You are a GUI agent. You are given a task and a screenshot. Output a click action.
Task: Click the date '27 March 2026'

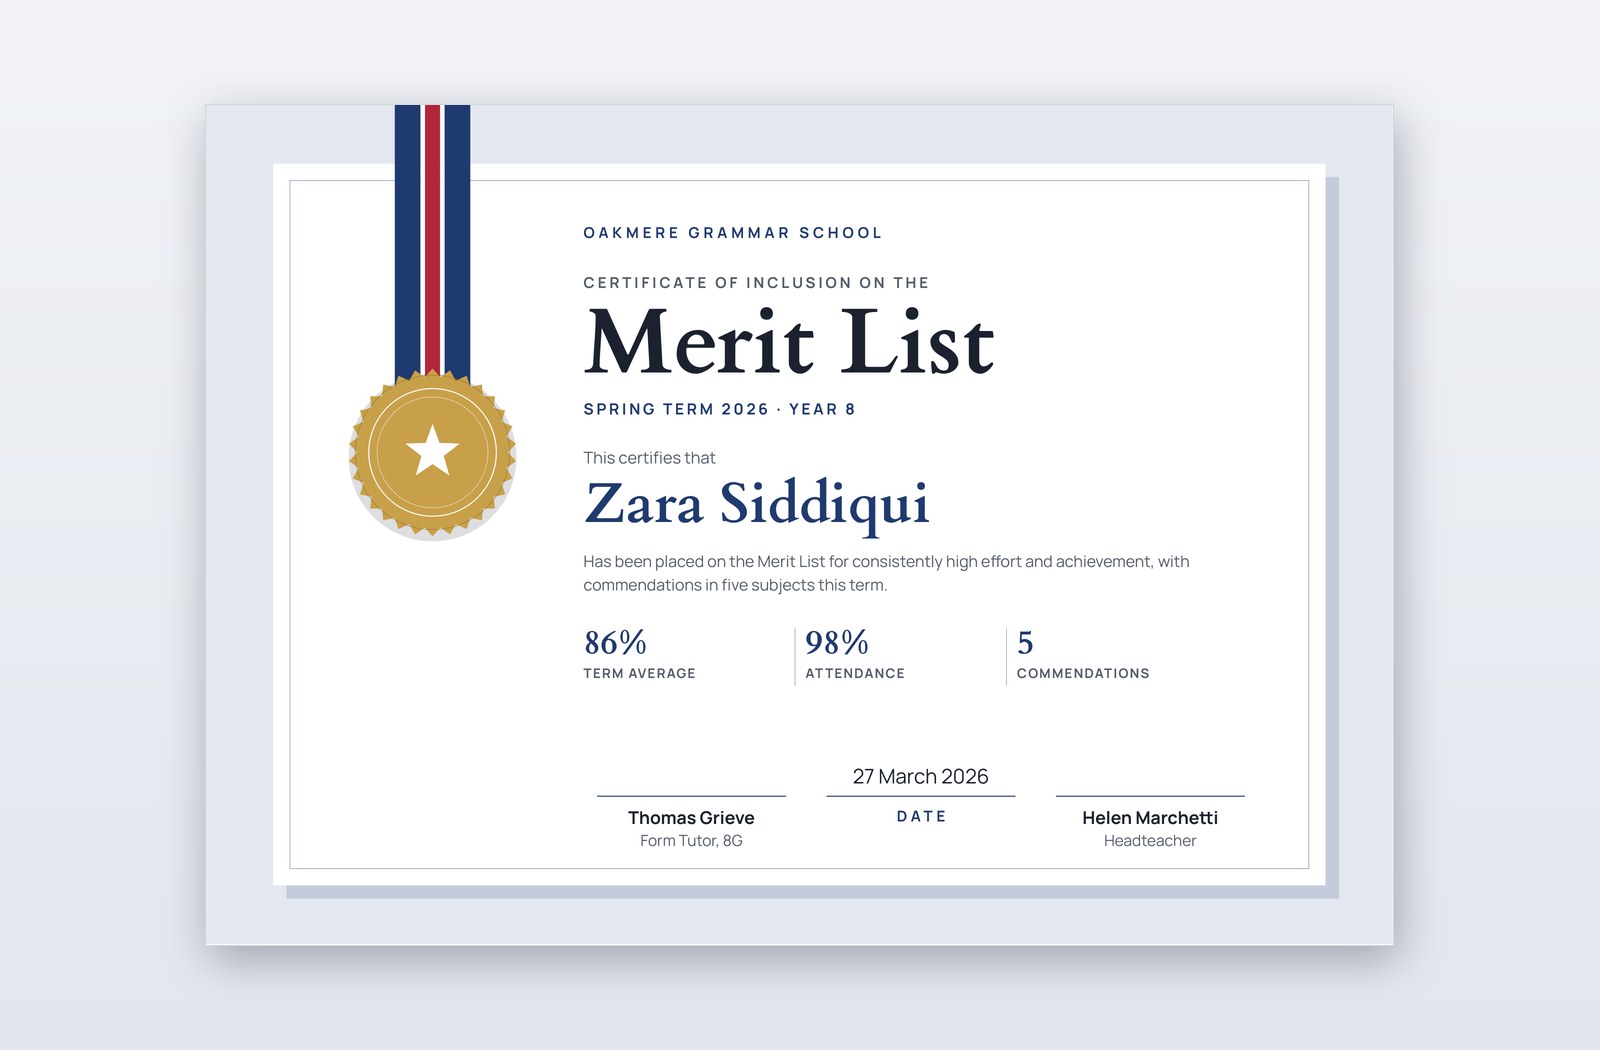click(920, 776)
